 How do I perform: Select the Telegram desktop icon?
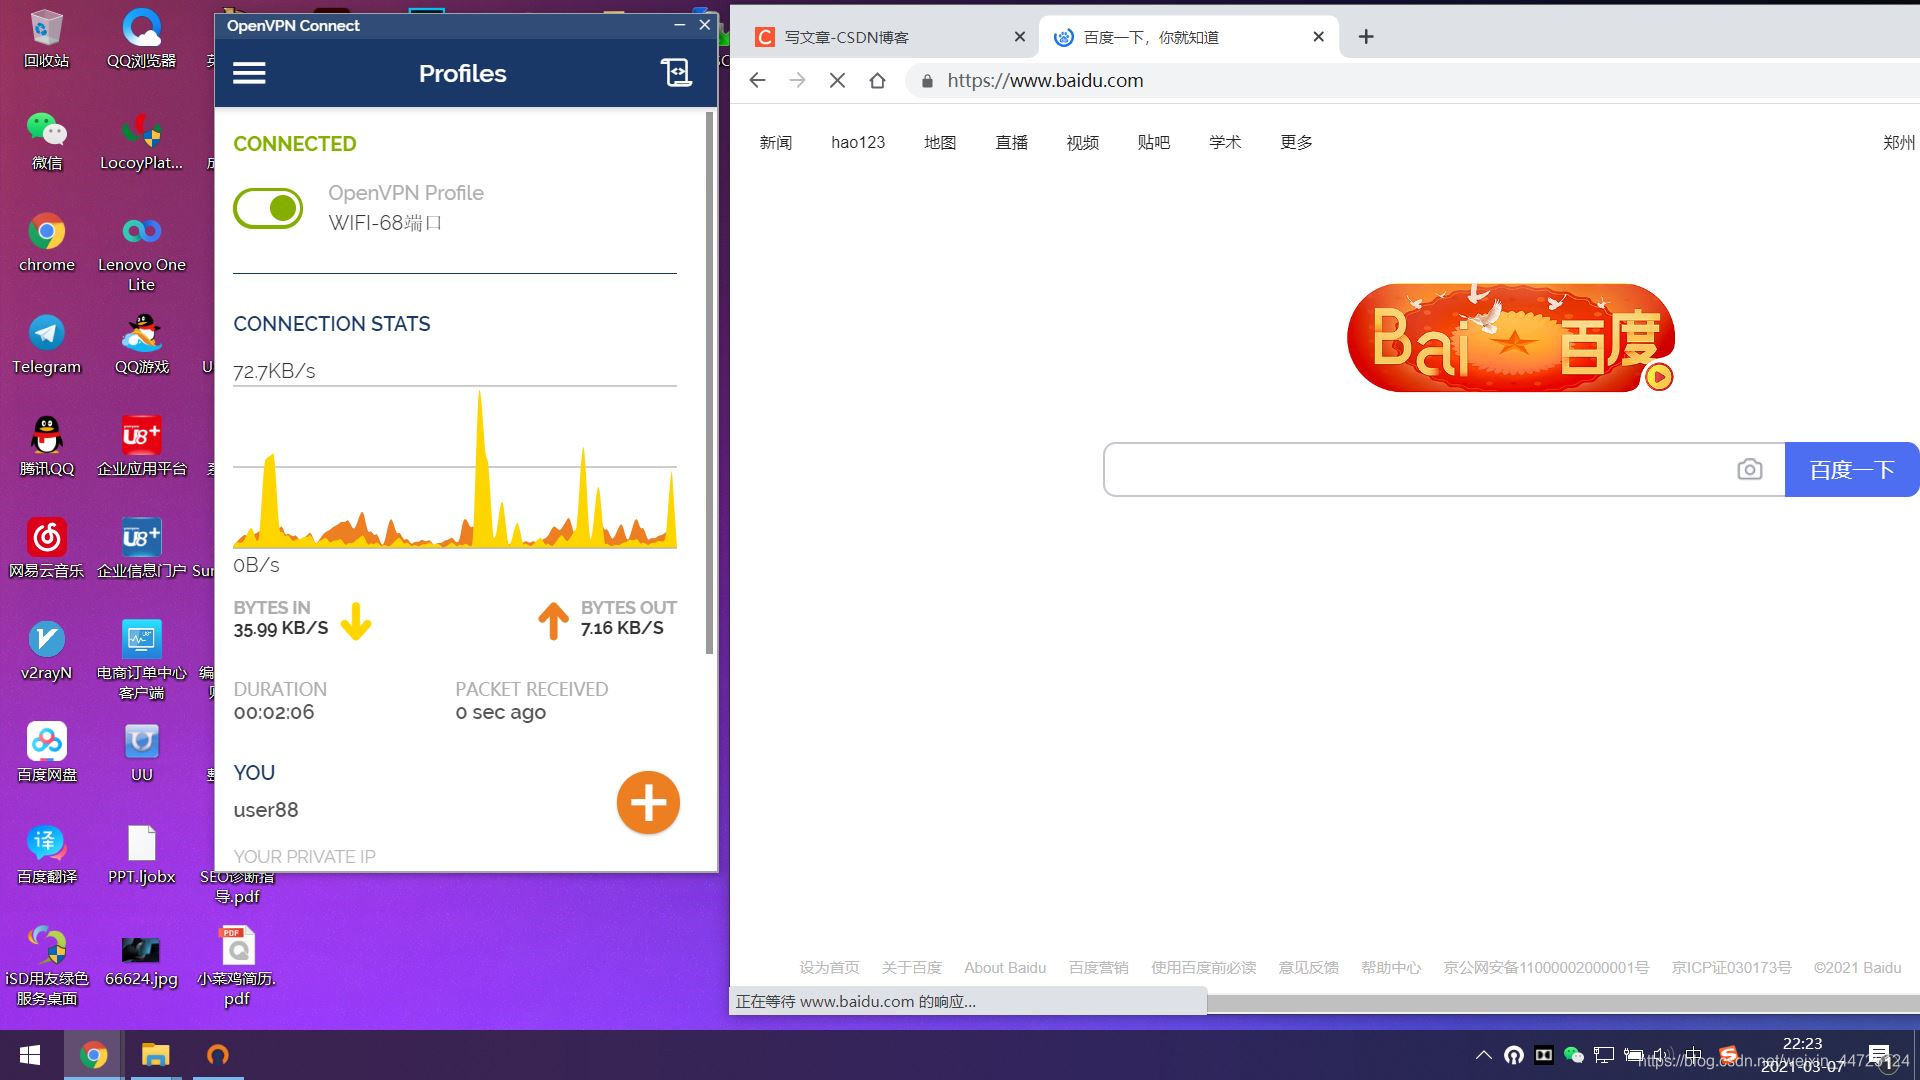pos(47,345)
